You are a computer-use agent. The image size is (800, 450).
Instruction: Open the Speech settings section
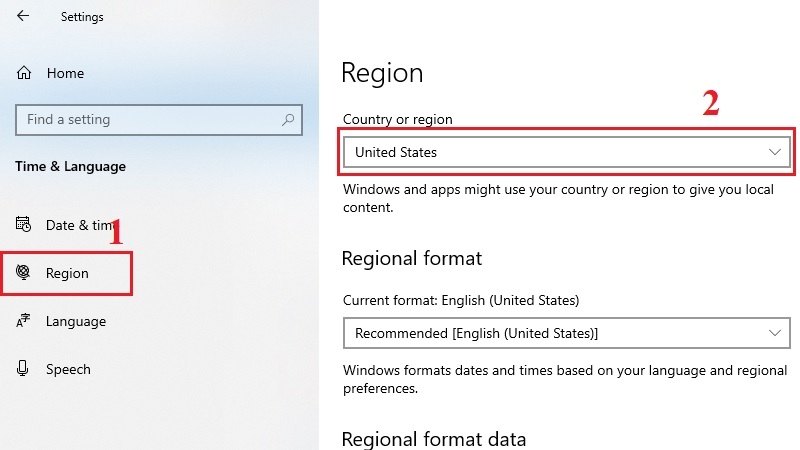coord(68,369)
